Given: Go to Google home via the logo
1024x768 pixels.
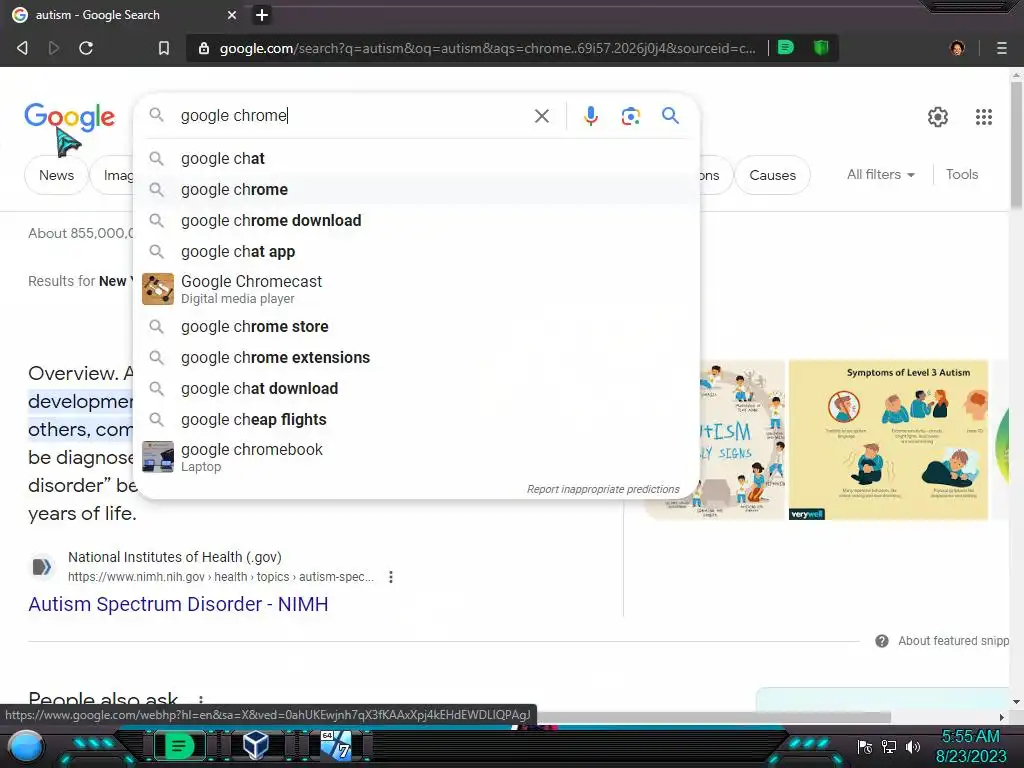Looking at the screenshot, I should tap(69, 117).
